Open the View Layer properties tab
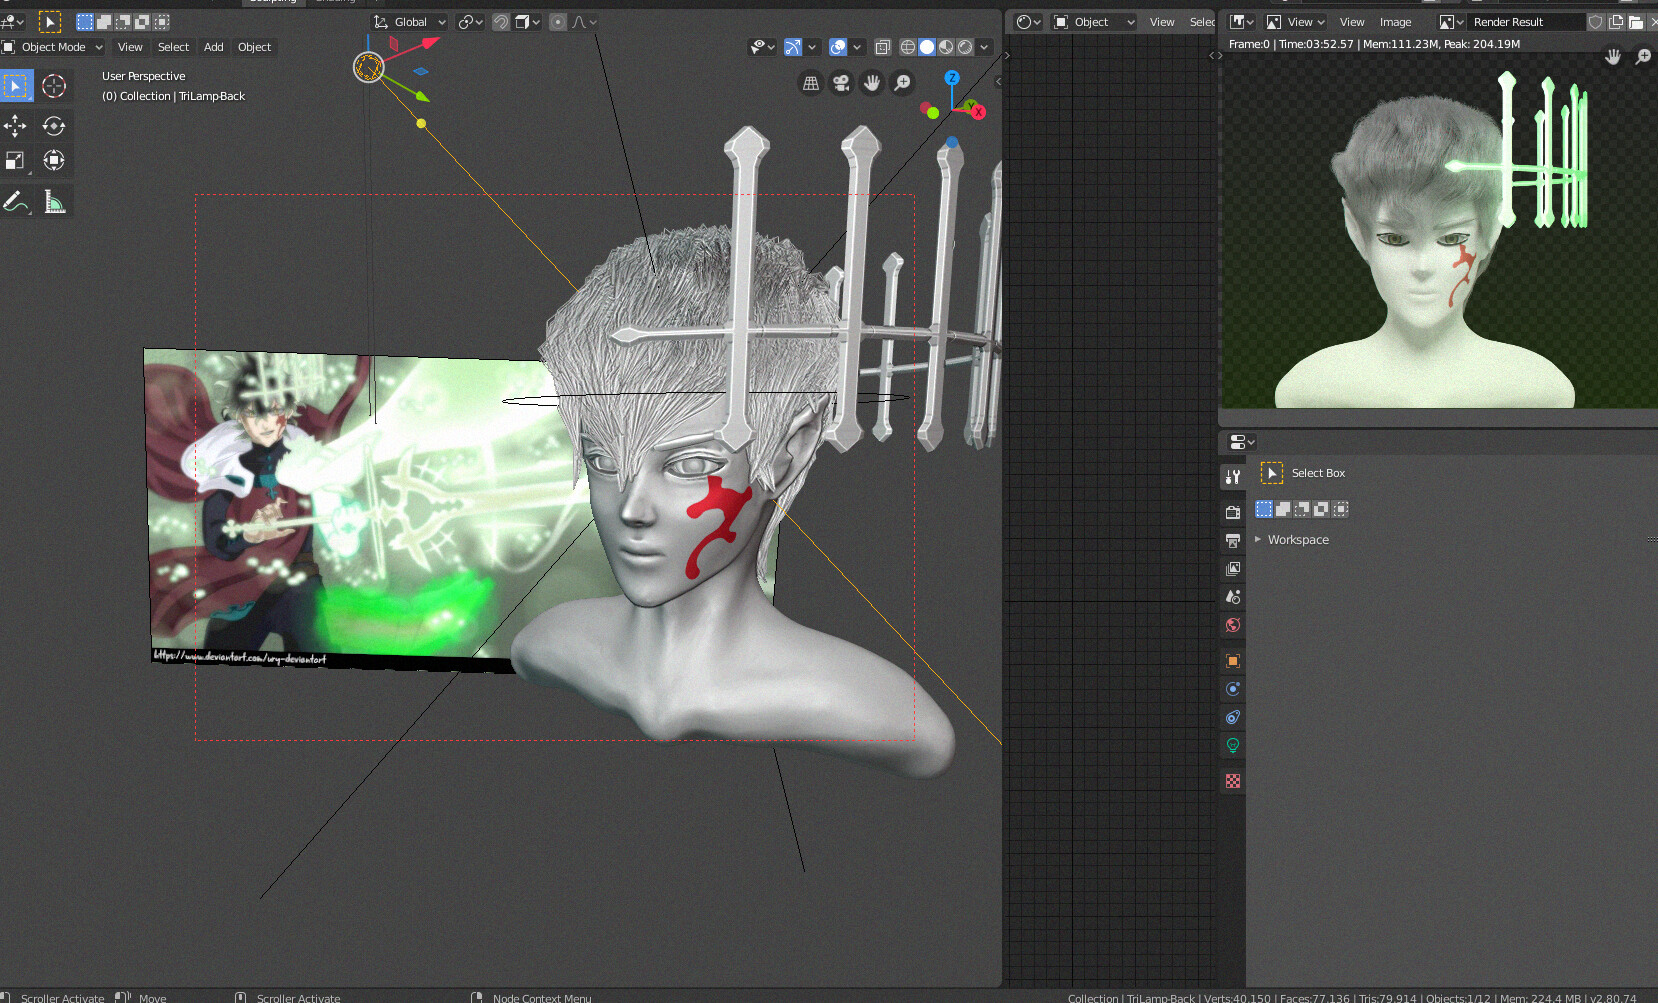 (x=1233, y=569)
